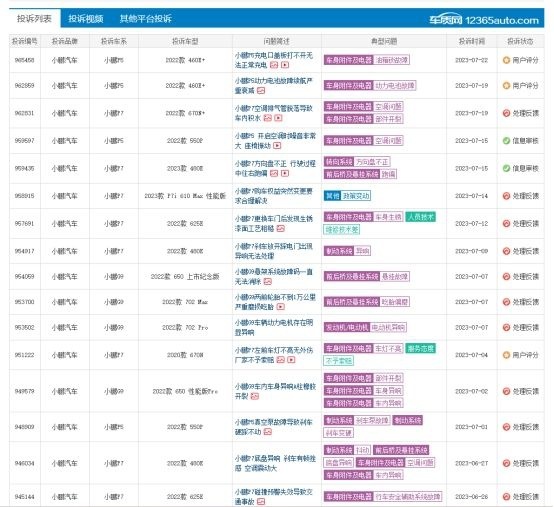Click the 投诉时间 column header
Viewport: 554px width, 507px height.
pos(472,41)
